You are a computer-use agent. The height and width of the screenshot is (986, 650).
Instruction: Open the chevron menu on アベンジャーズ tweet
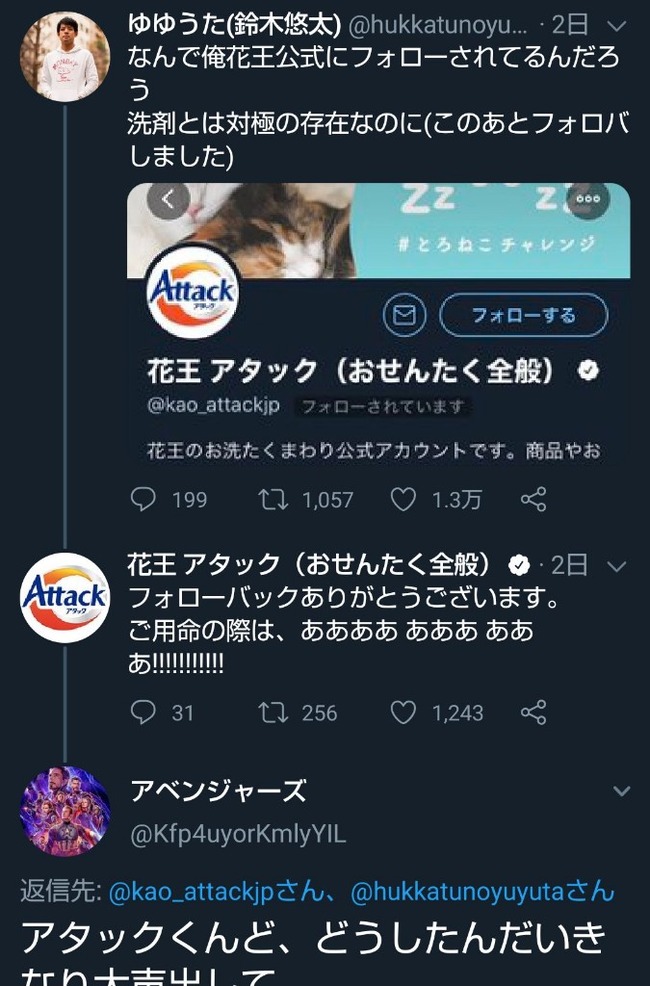621,790
